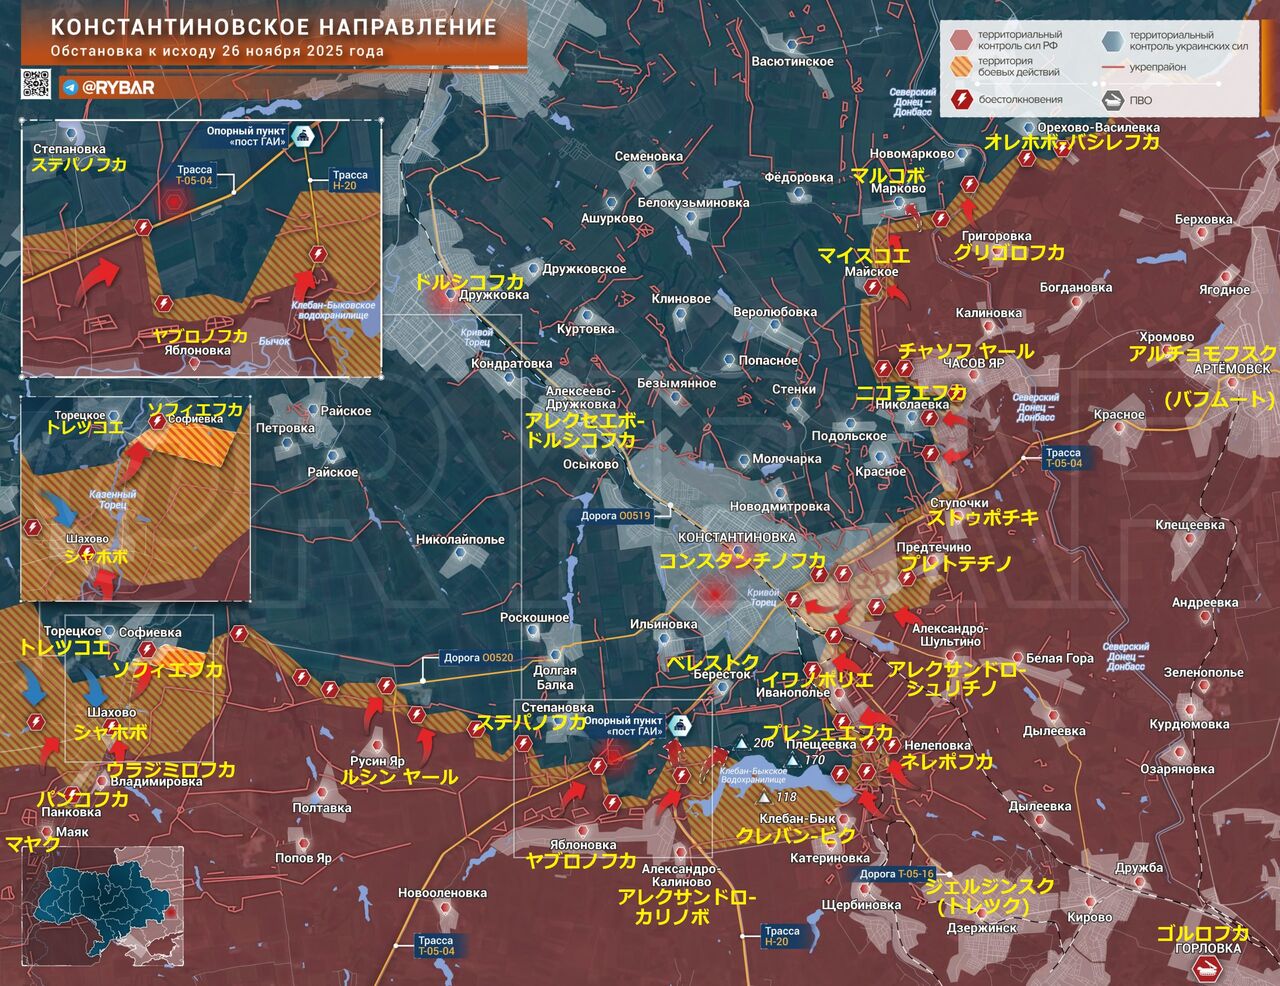1280x986 pixels.
Task: Click the Попов Яр village label
Action: point(303,858)
